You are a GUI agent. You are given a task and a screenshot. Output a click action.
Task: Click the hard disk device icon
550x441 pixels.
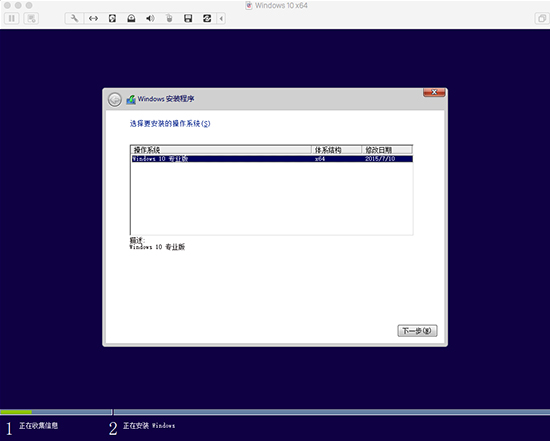(112, 18)
